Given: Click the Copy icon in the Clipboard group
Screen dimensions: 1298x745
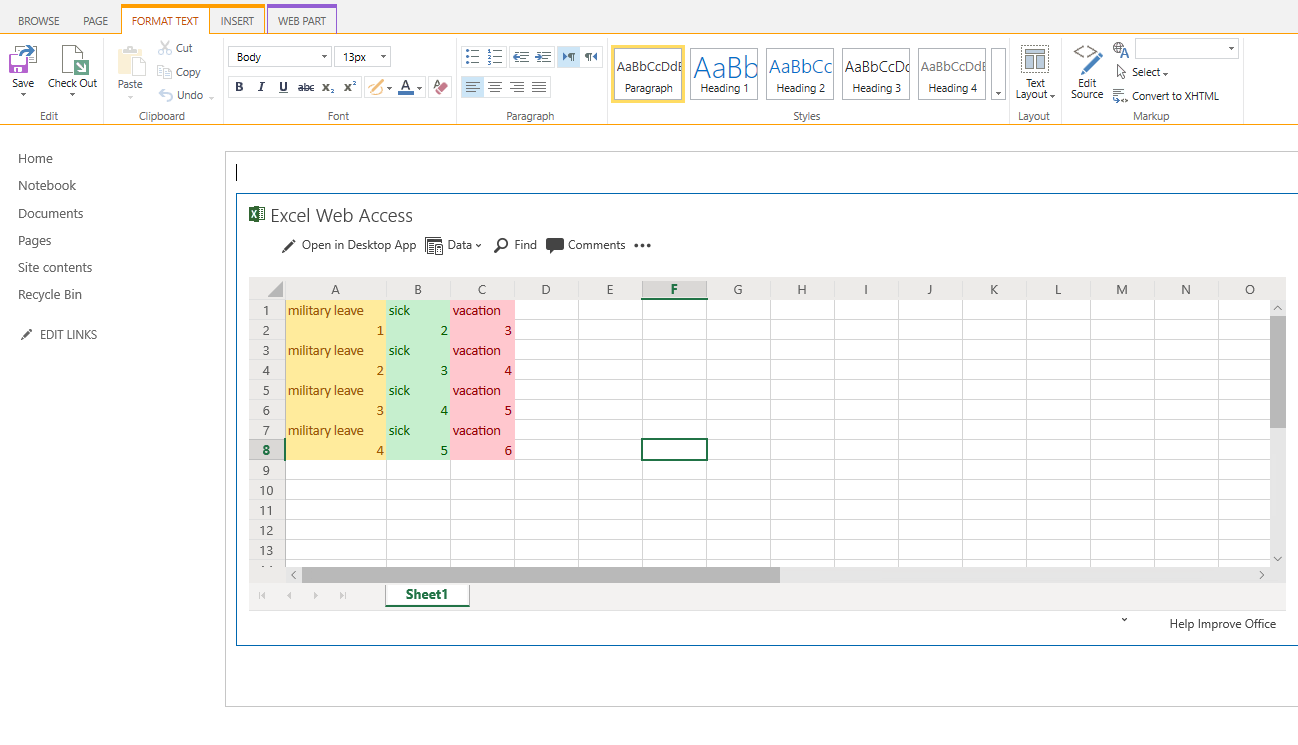Looking at the screenshot, I should [165, 72].
